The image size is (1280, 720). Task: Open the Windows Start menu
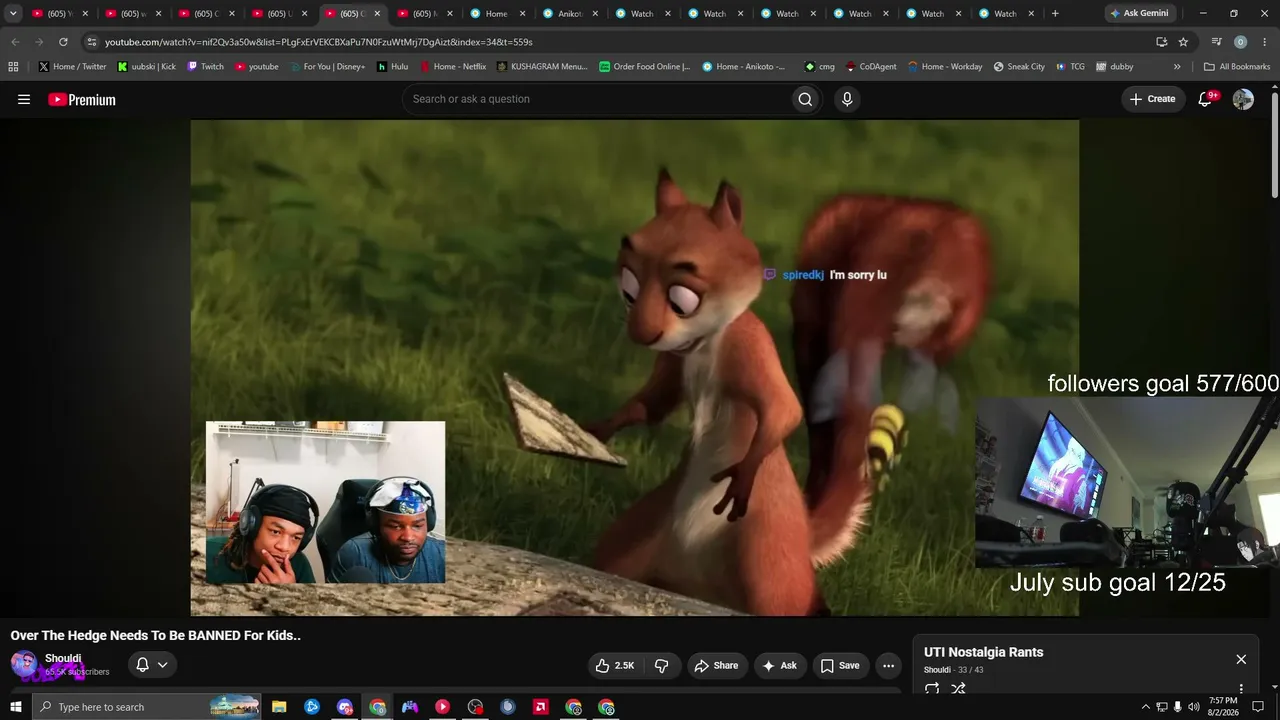[x=15, y=707]
